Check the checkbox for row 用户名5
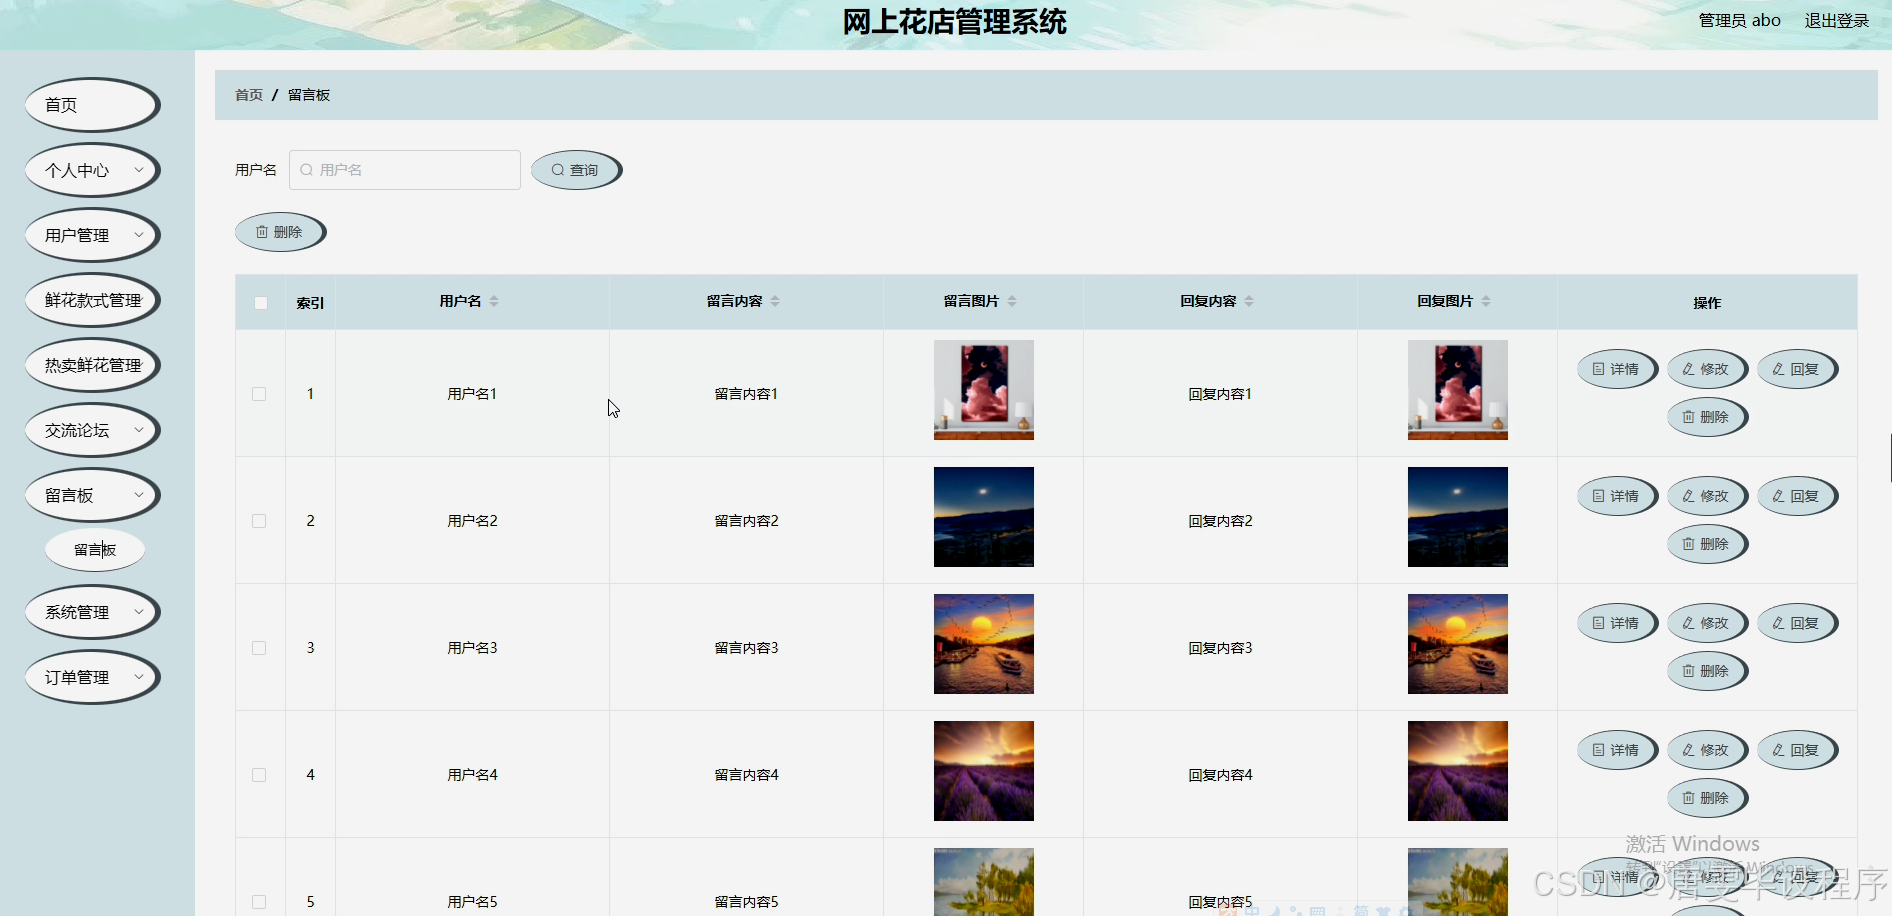1892x916 pixels. point(259,902)
